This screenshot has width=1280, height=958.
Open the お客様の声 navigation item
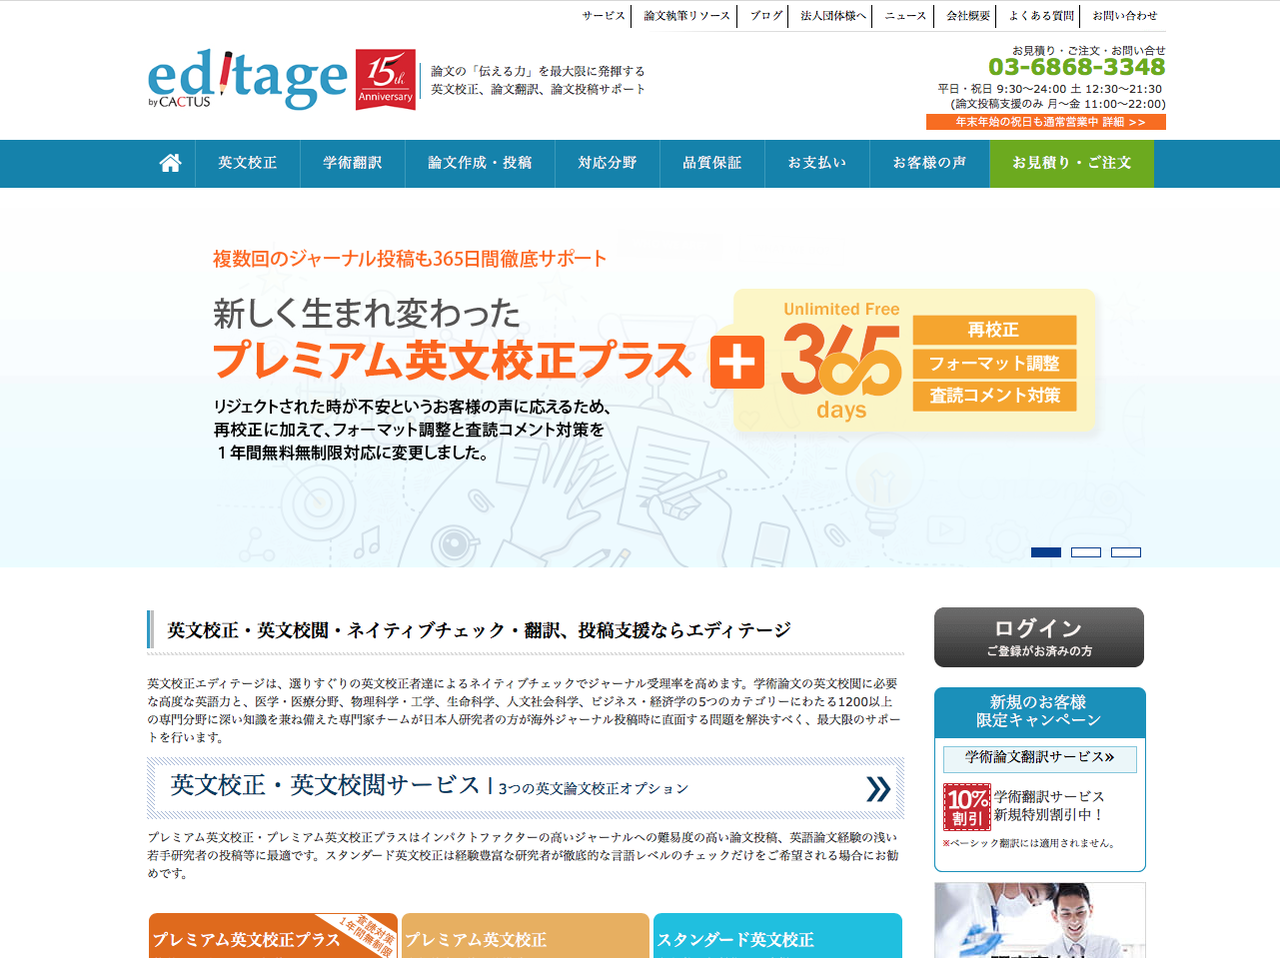coord(930,163)
